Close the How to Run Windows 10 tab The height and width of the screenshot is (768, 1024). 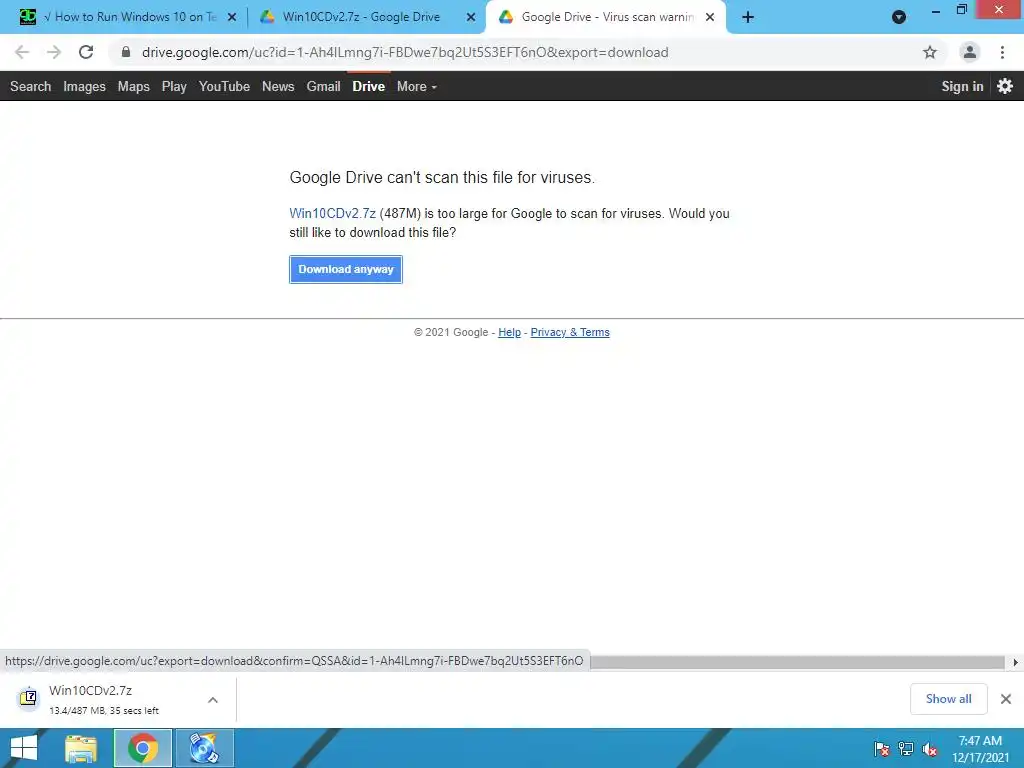point(232,18)
